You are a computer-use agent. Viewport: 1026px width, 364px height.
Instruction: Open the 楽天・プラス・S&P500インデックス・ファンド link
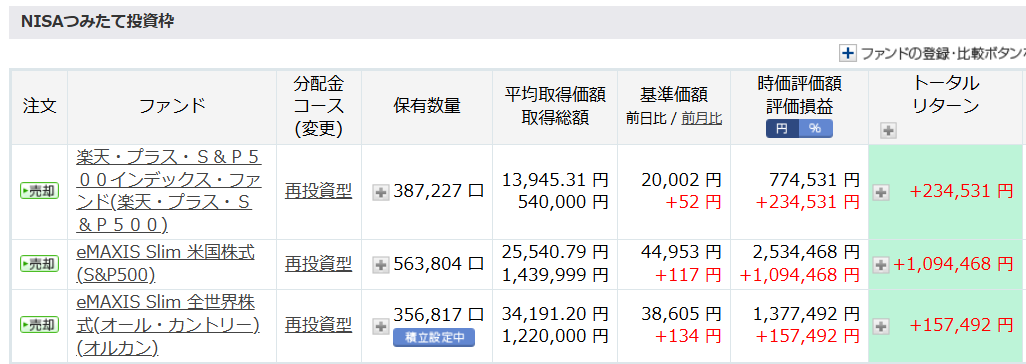(169, 191)
